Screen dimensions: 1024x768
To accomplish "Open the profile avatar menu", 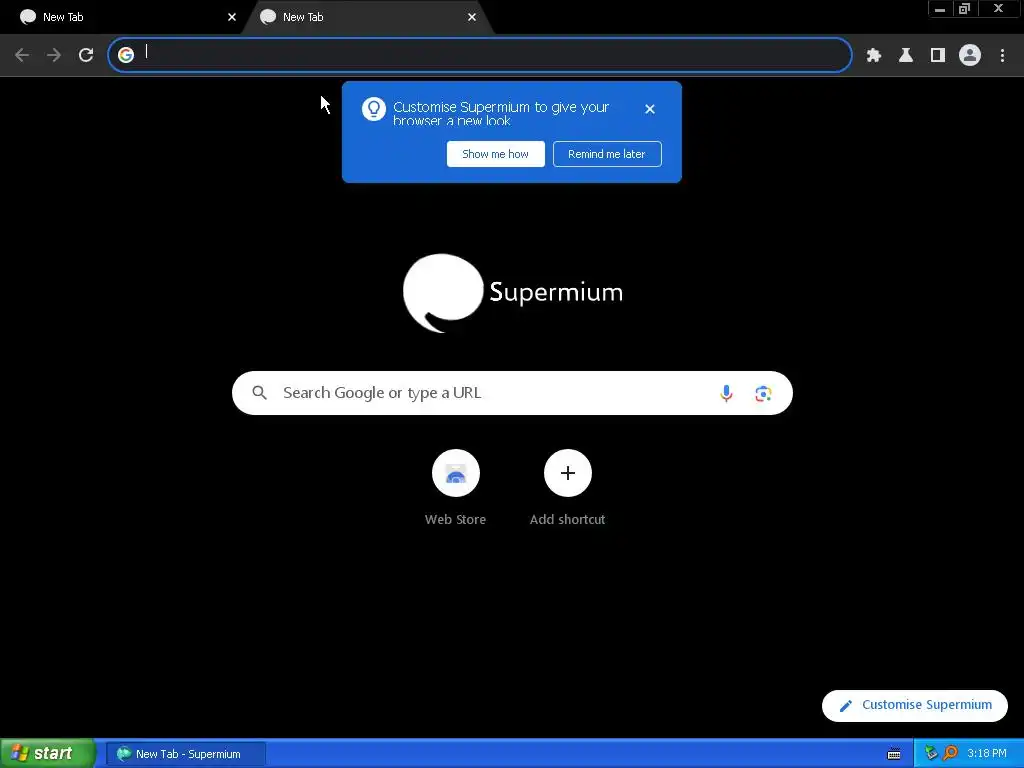I will [970, 55].
